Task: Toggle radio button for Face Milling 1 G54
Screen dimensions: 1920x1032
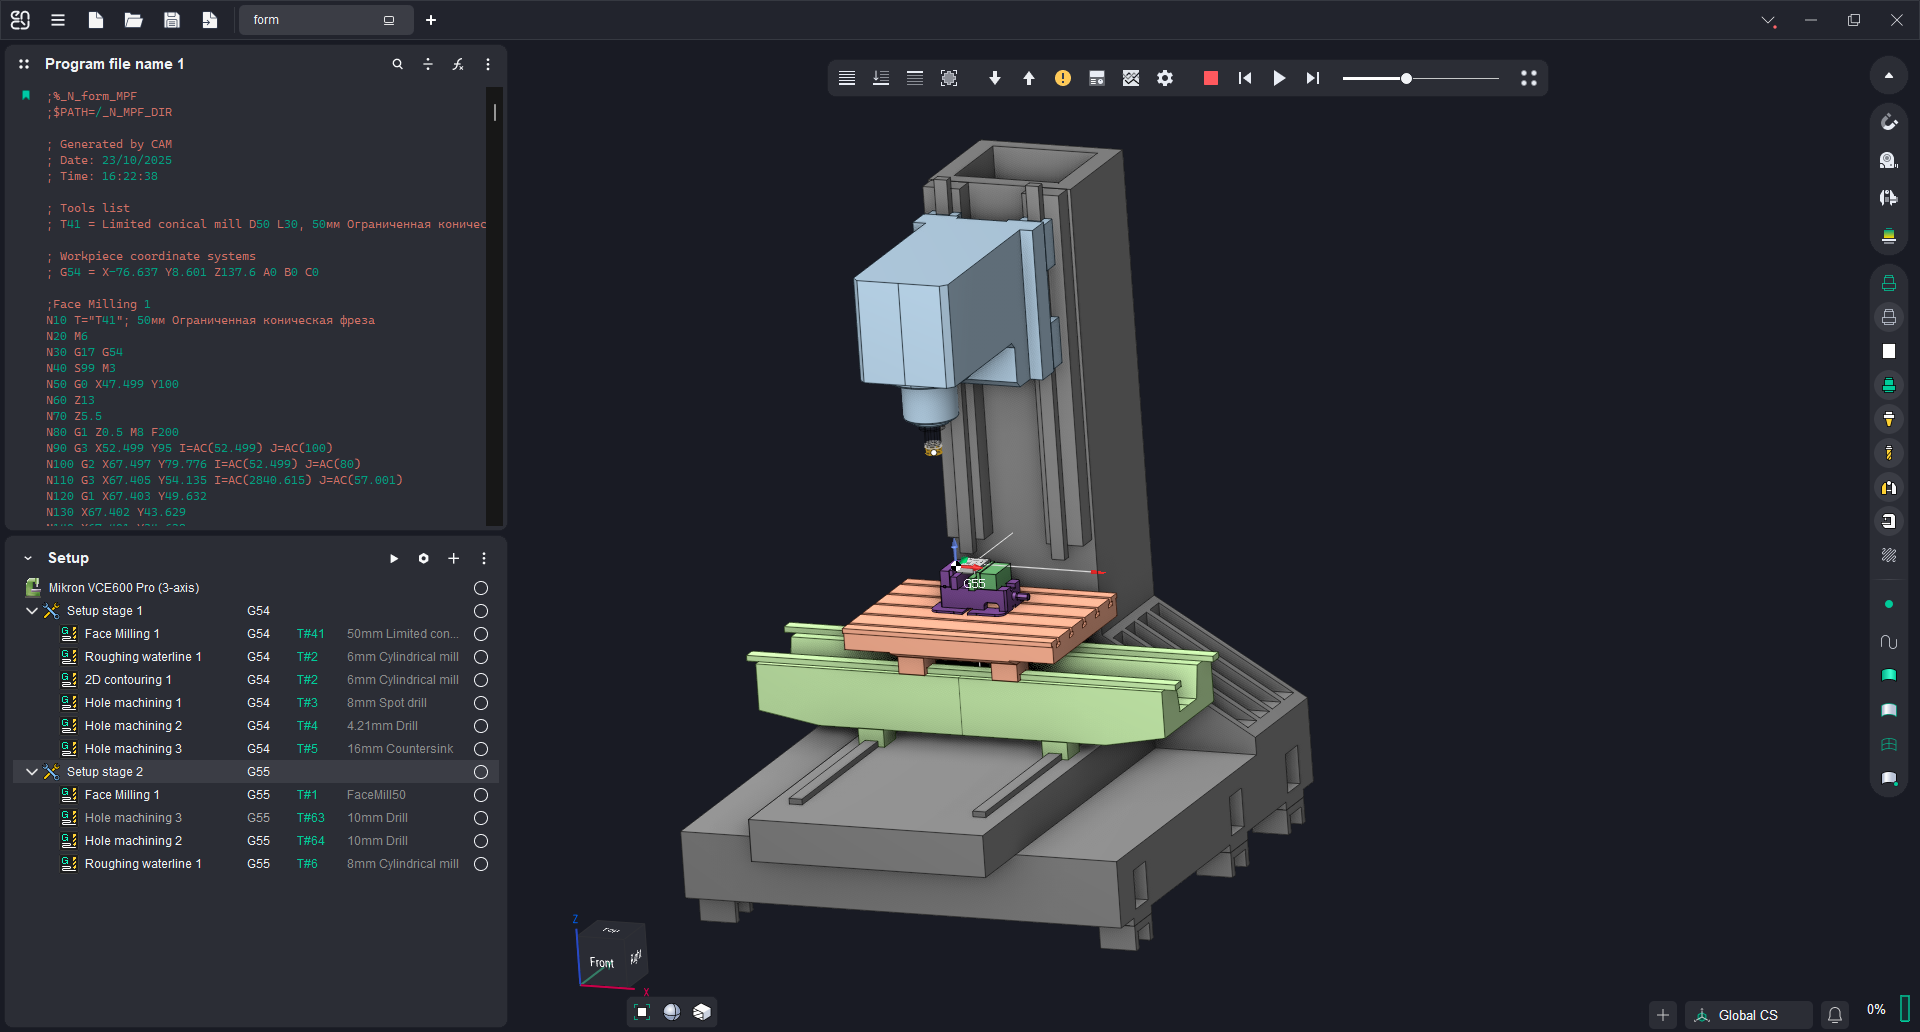Action: [481, 634]
